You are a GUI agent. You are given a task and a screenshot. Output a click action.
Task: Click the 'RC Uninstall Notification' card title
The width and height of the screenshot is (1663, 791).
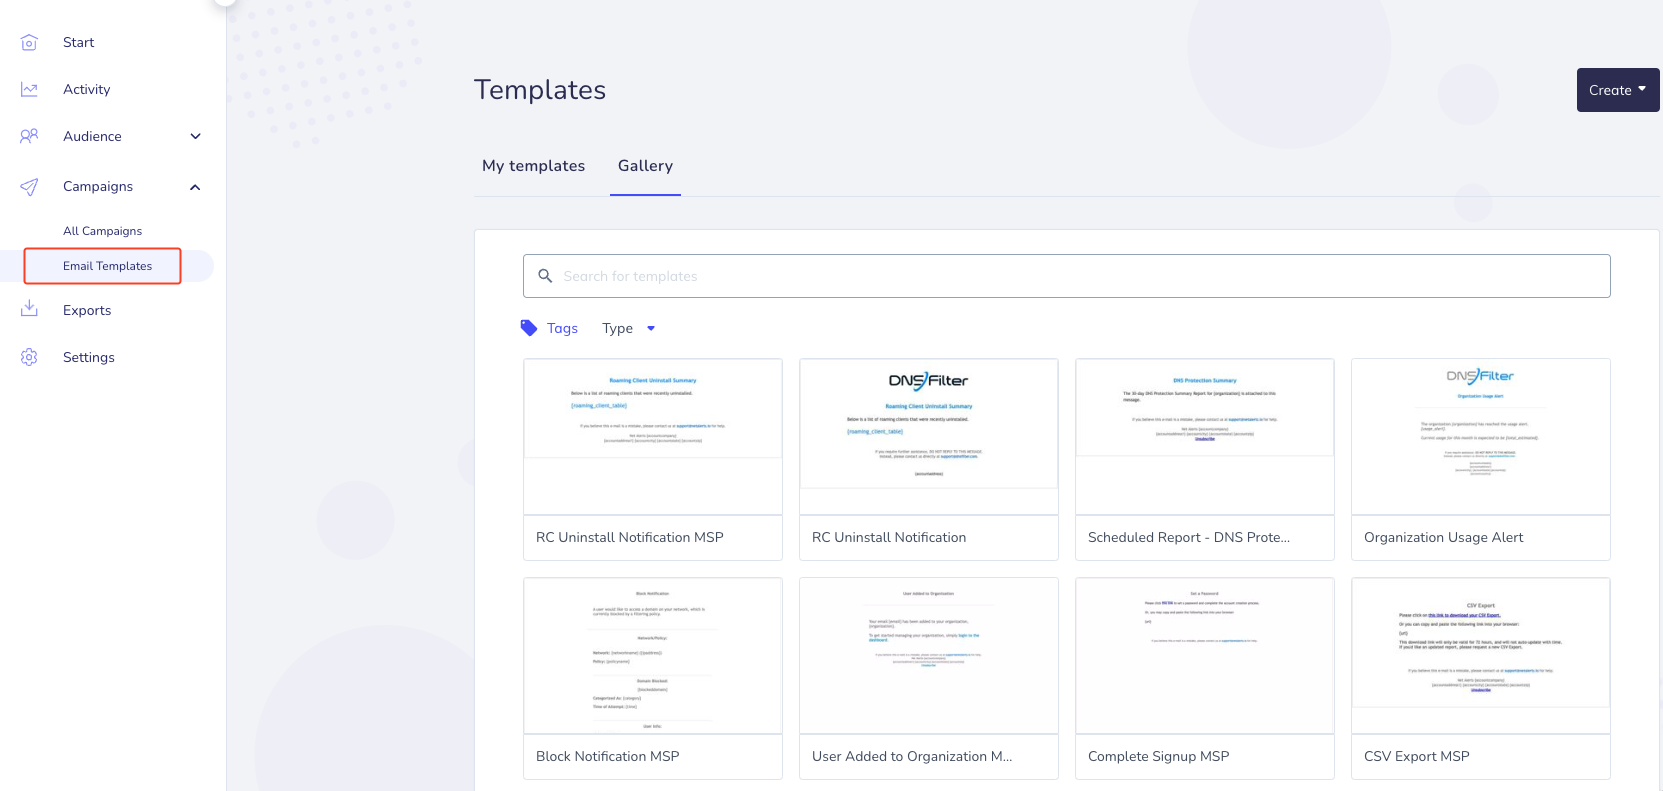tap(889, 537)
